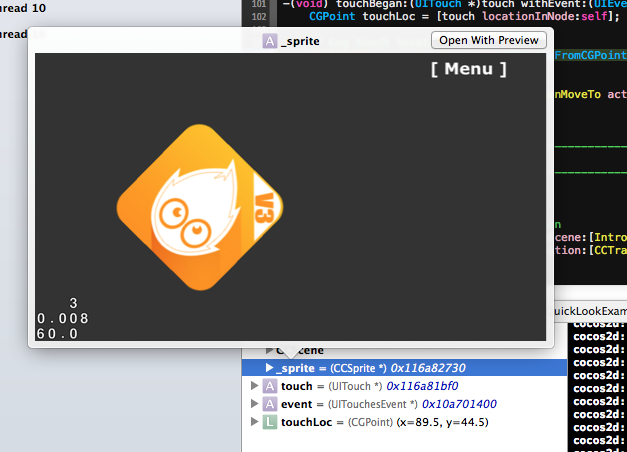Click the Cocos2d V3 logo in preview
The height and width of the screenshot is (452, 627).
[x=200, y=207]
